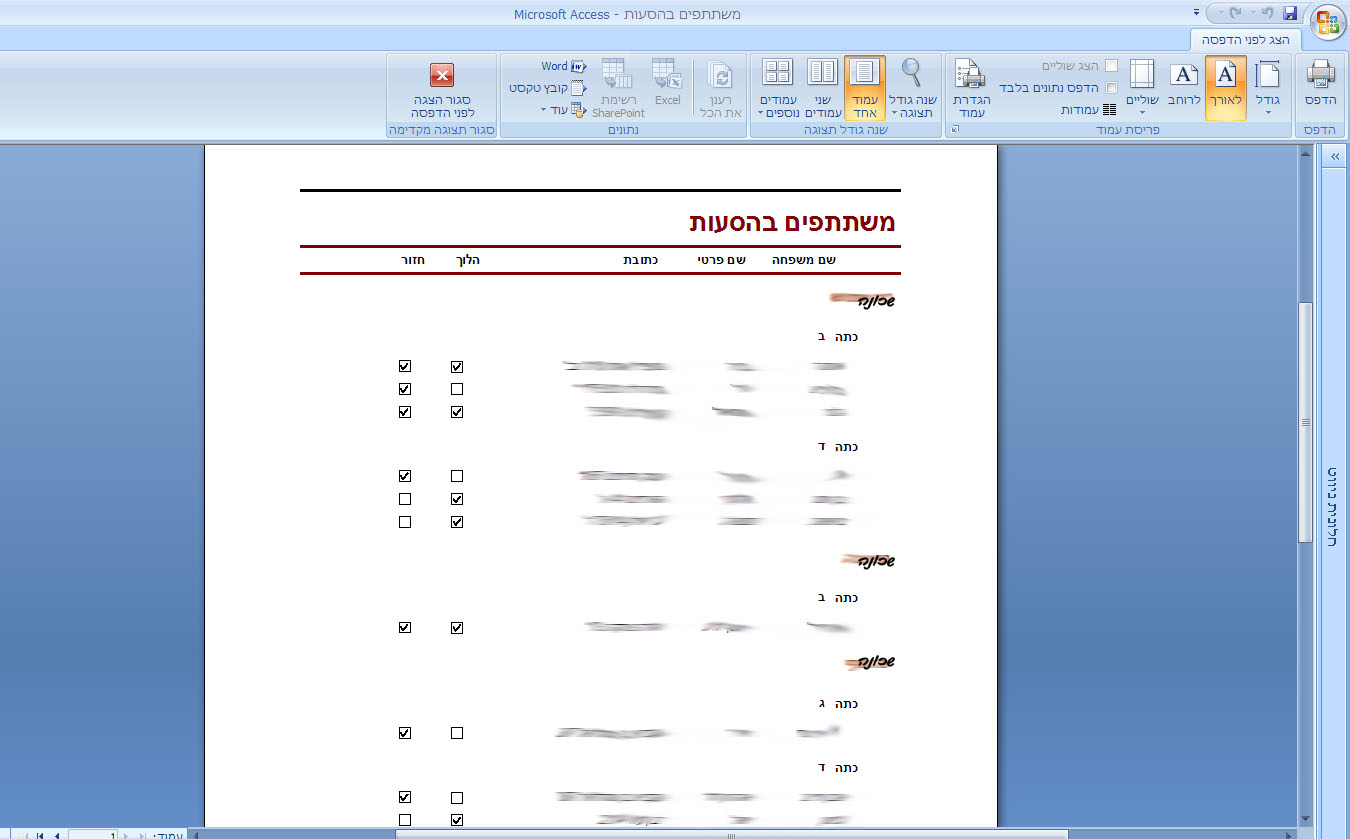Export to רשימת SharePoint
1350x839 pixels.
[618, 87]
